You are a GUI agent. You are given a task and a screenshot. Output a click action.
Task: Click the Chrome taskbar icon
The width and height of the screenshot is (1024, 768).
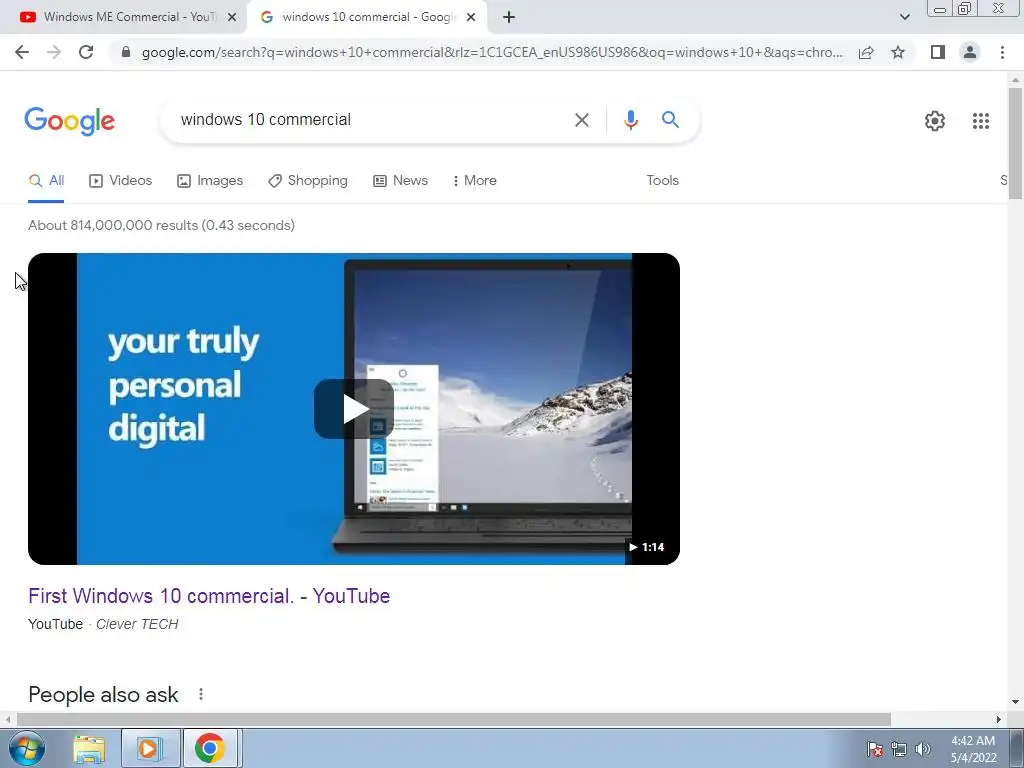pyautogui.click(x=210, y=748)
